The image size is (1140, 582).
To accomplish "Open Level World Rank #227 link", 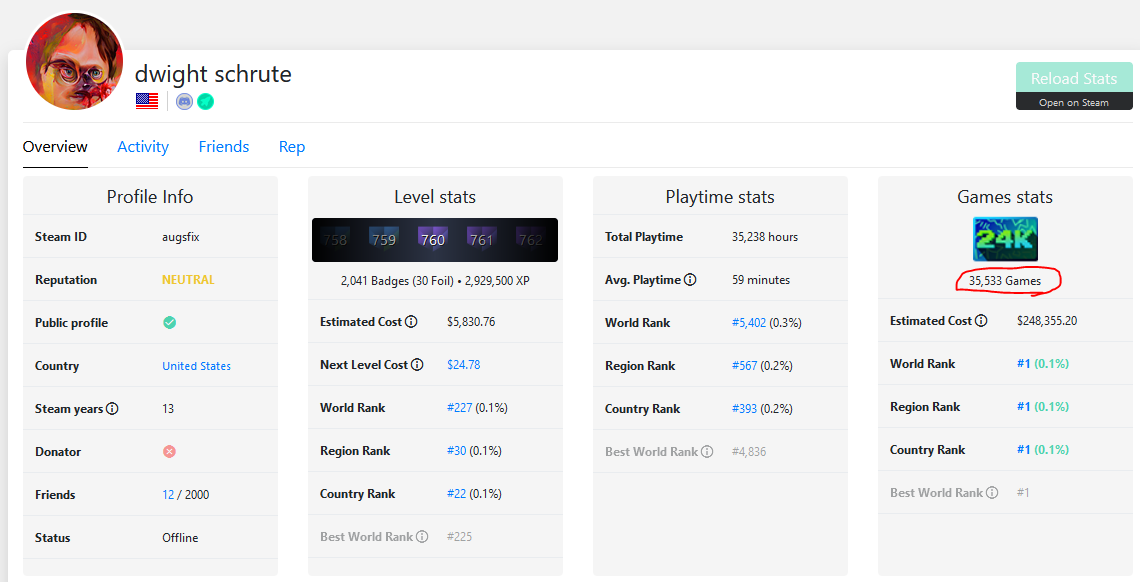I will [459, 408].
